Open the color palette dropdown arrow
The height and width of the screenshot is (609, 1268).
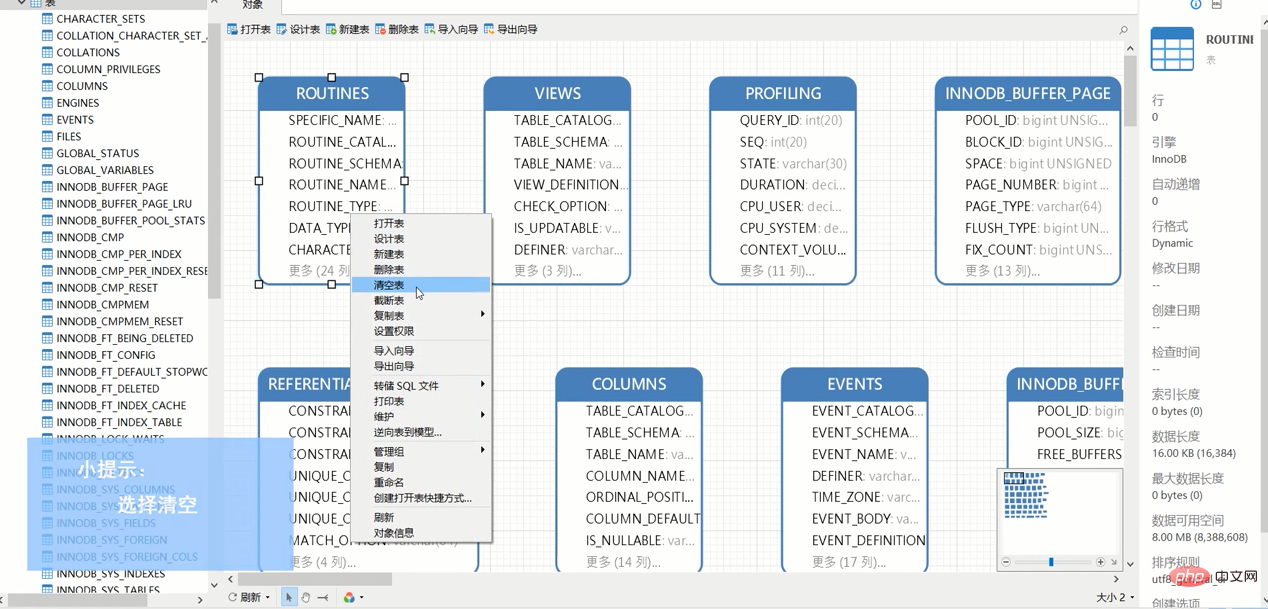point(361,598)
